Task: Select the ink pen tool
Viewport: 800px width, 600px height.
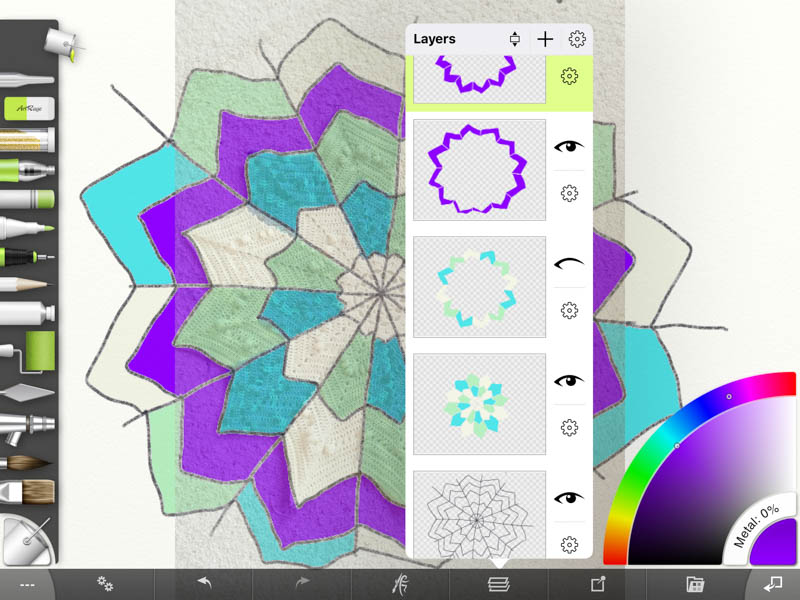Action: coord(27,257)
